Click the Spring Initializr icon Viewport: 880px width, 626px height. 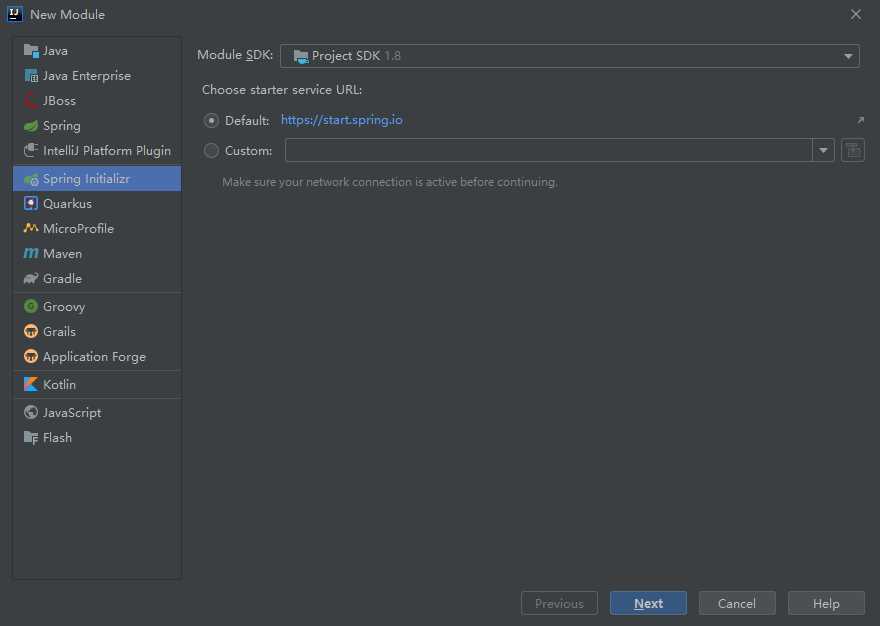(x=31, y=179)
